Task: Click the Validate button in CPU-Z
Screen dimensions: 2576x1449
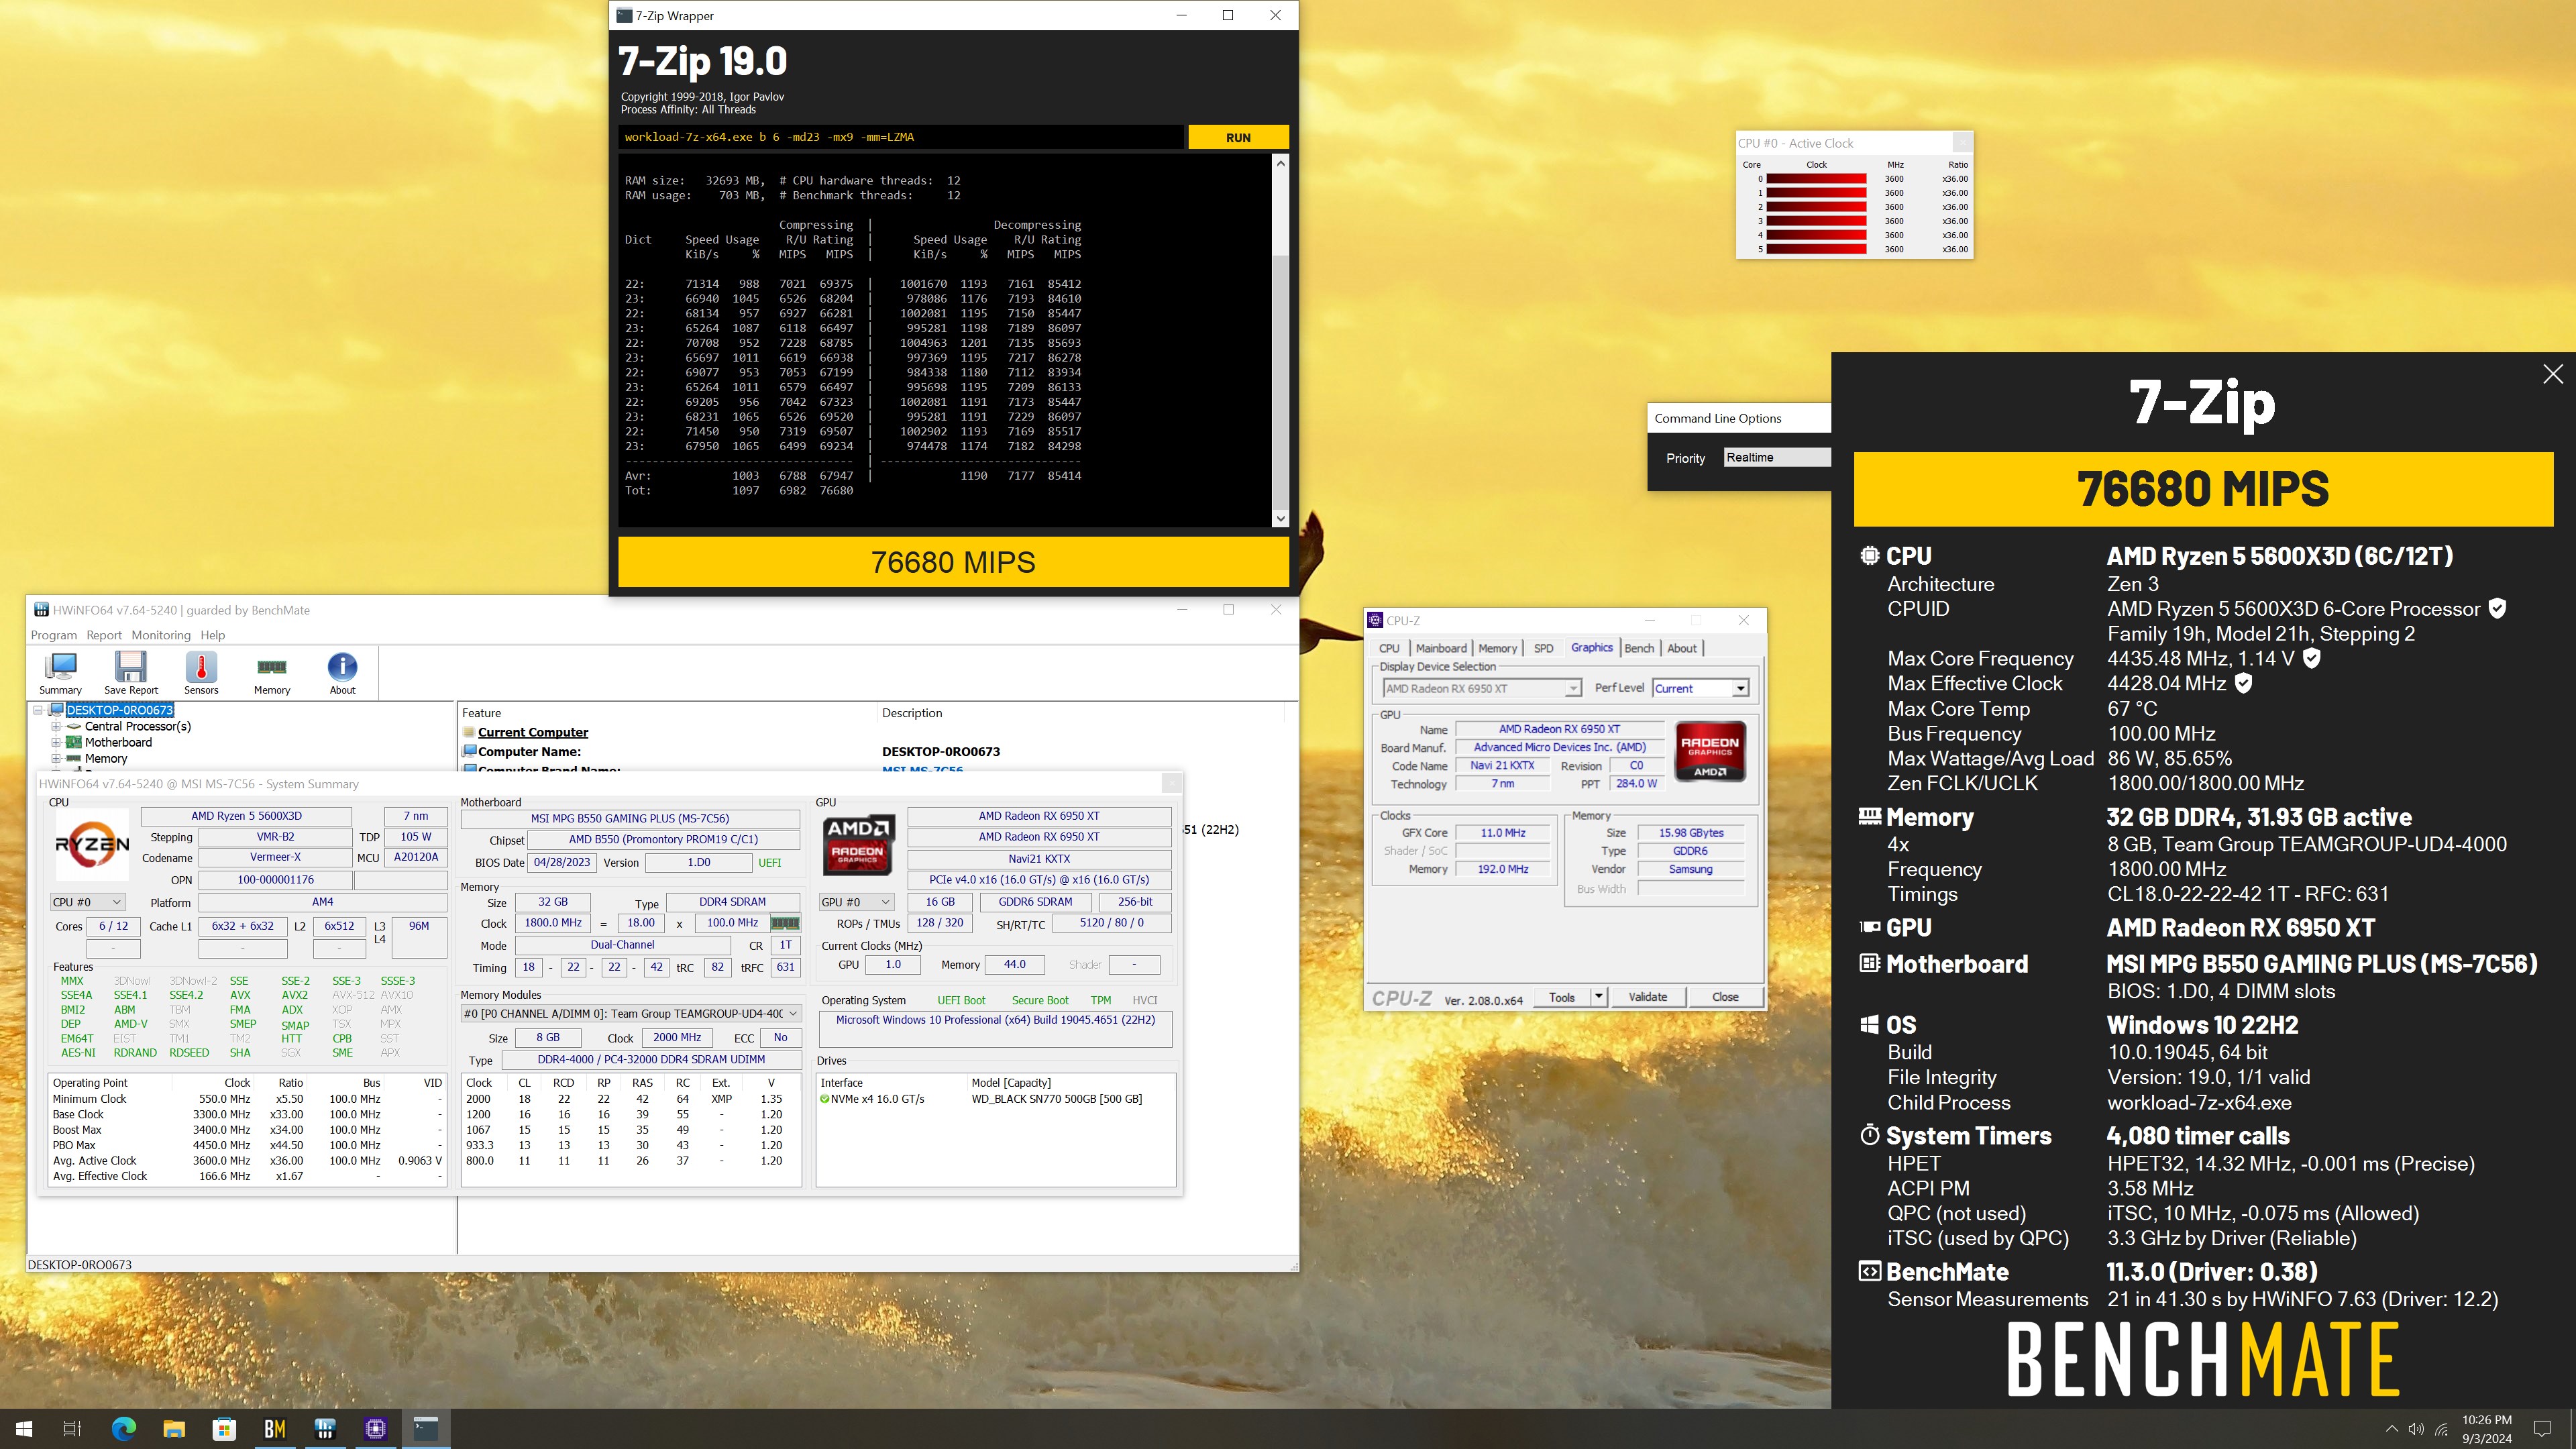Action: click(1647, 997)
